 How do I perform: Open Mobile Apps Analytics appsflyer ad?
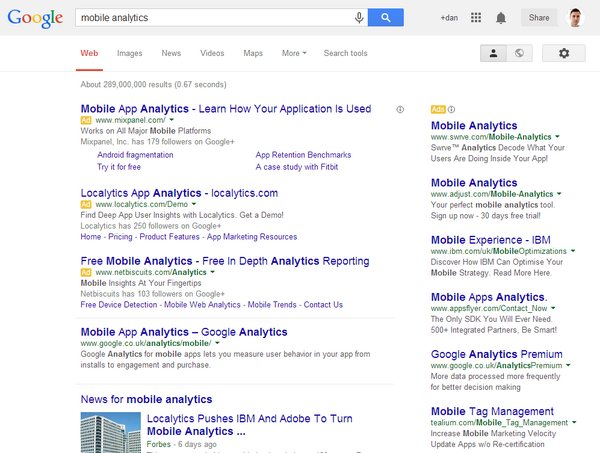pyautogui.click(x=489, y=297)
